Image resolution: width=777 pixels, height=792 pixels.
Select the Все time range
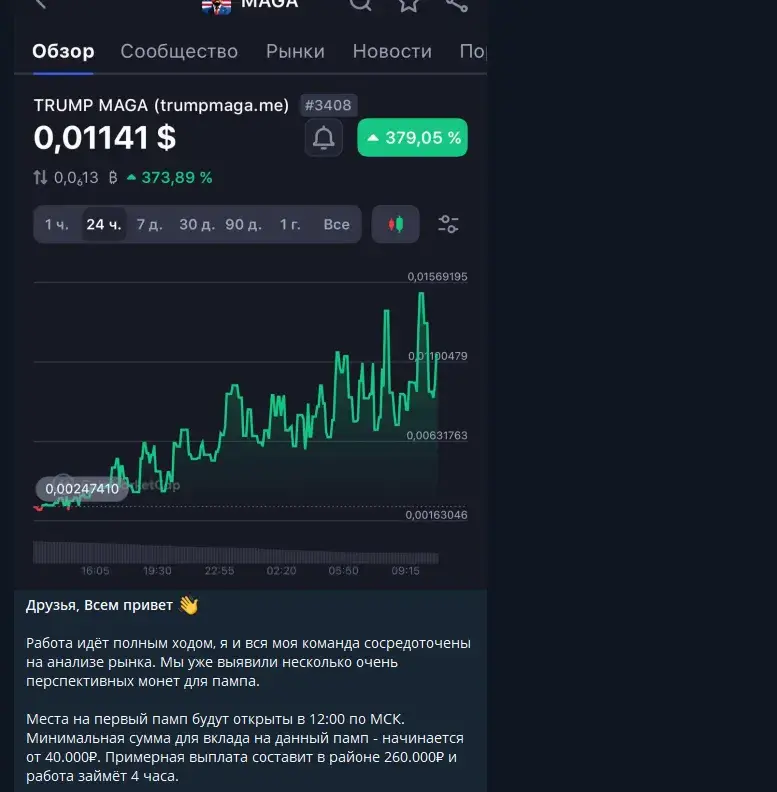(x=336, y=224)
